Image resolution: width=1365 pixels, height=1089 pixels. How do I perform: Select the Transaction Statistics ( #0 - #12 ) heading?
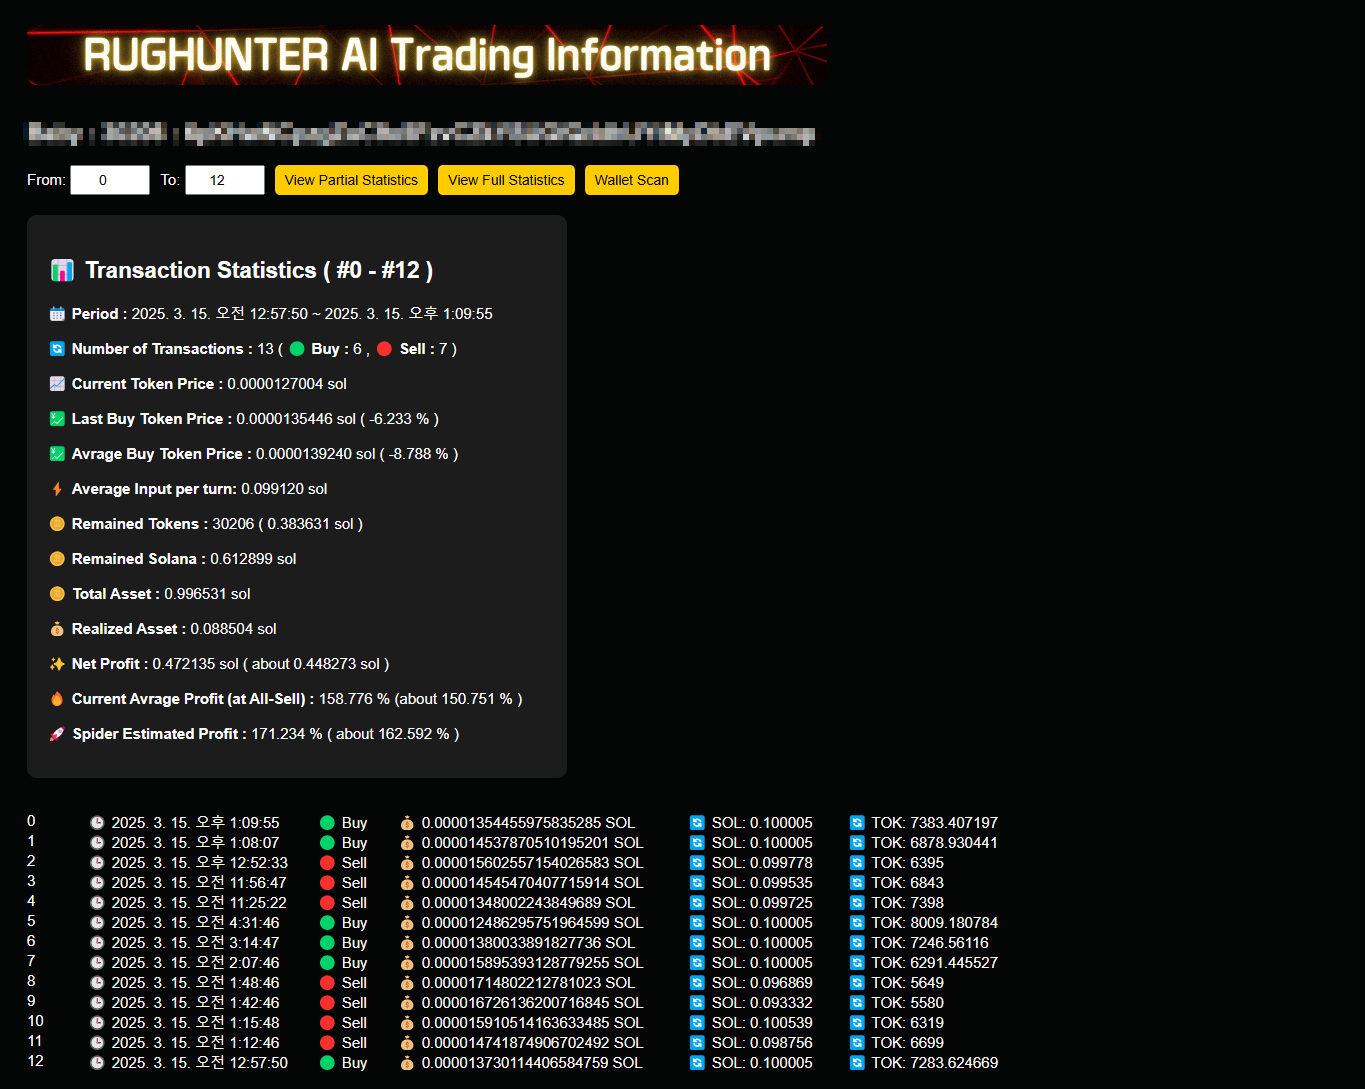[259, 270]
